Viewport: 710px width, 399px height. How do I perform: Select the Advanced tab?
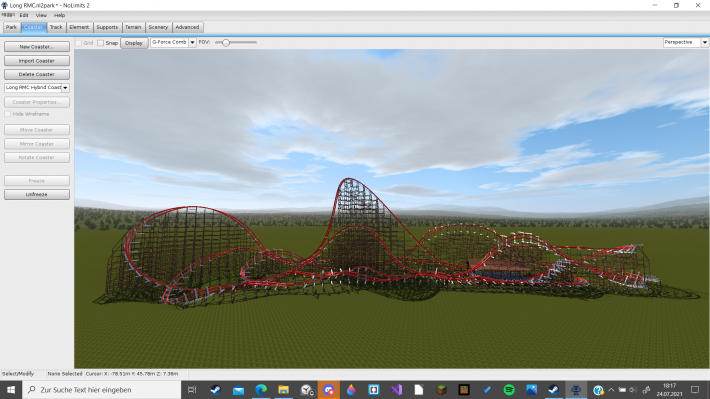coord(187,27)
